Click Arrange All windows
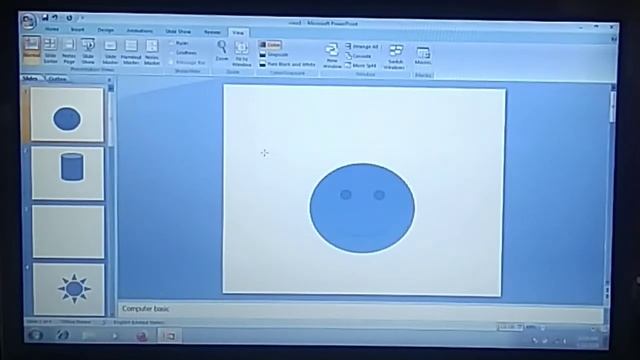The width and height of the screenshot is (640, 360). click(362, 47)
